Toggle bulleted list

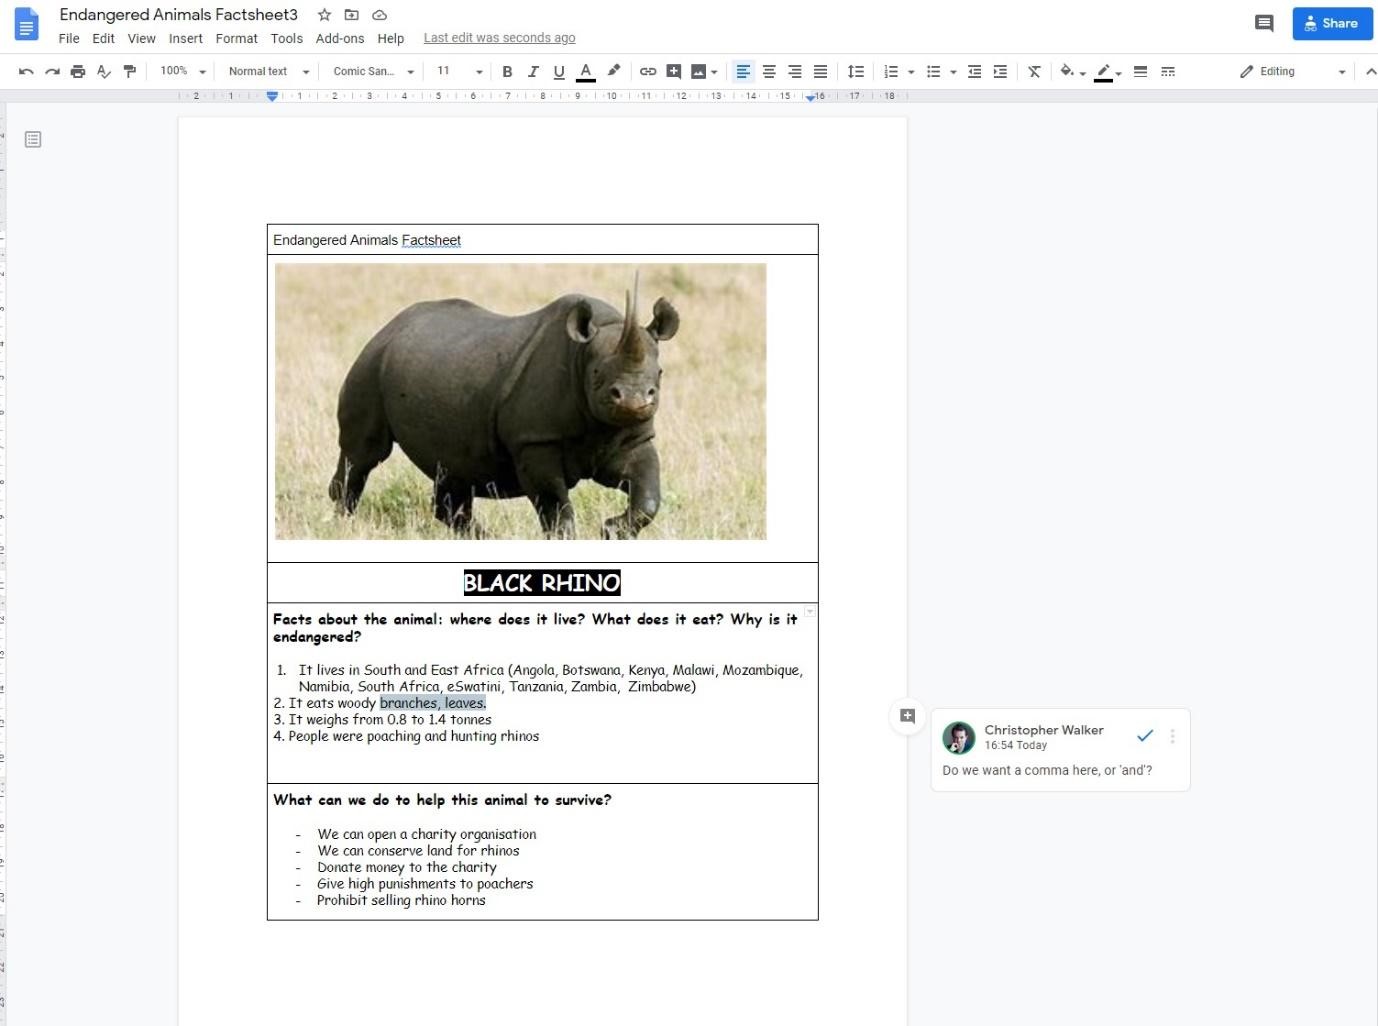tap(933, 71)
